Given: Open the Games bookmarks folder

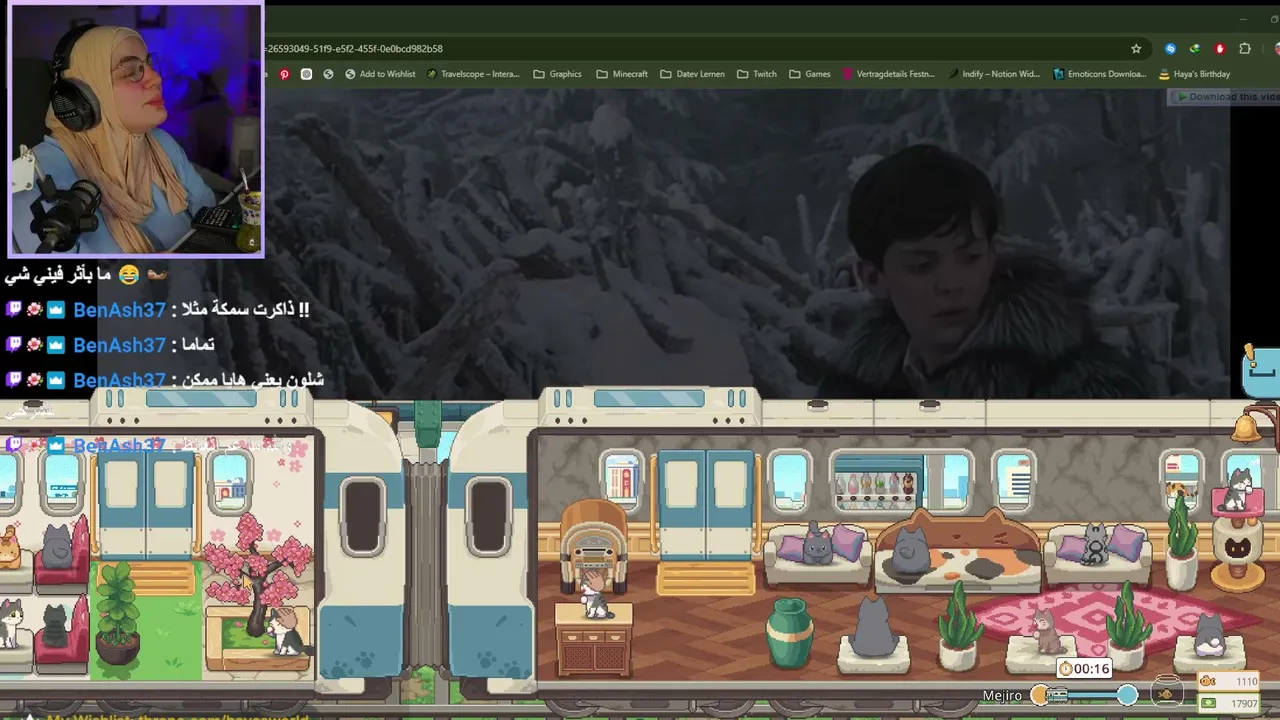Looking at the screenshot, I should [810, 74].
